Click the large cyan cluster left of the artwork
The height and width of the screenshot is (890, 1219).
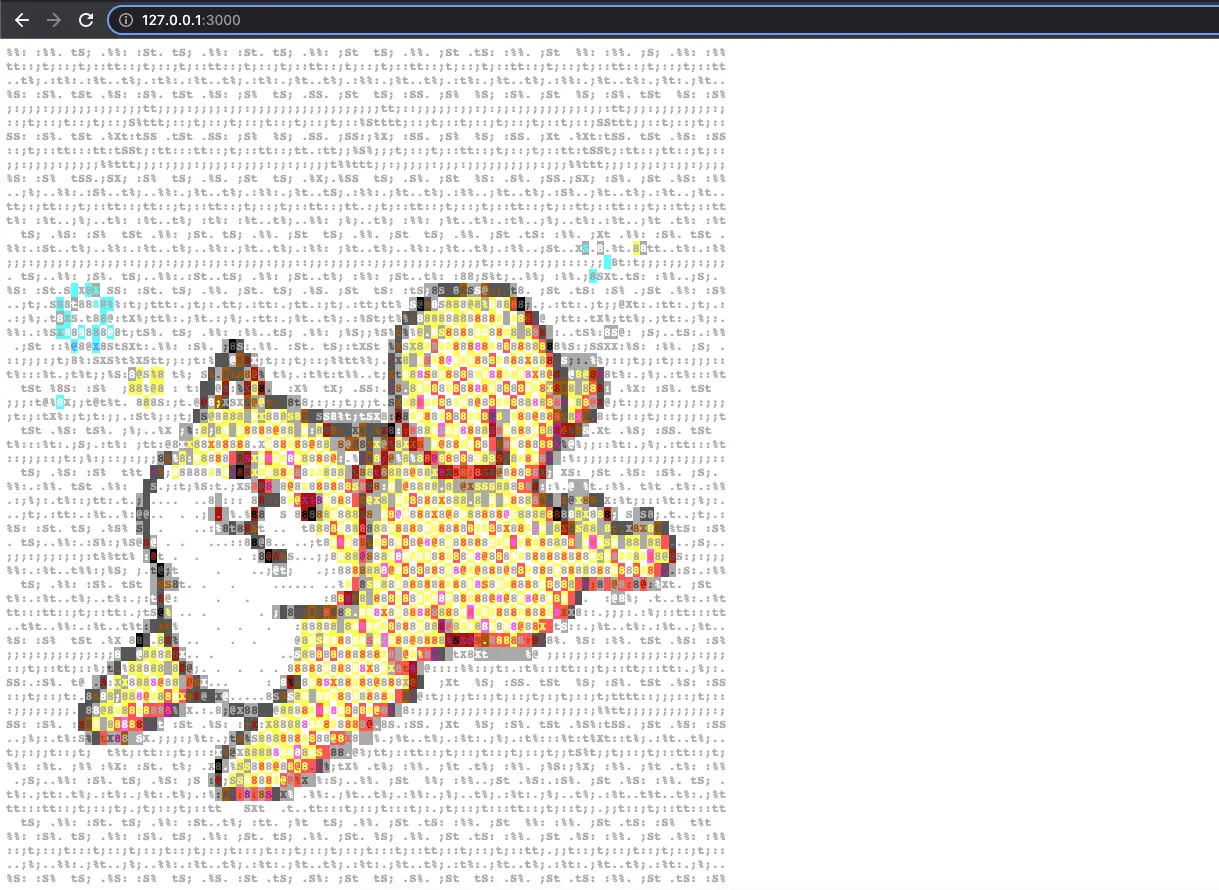[80, 310]
